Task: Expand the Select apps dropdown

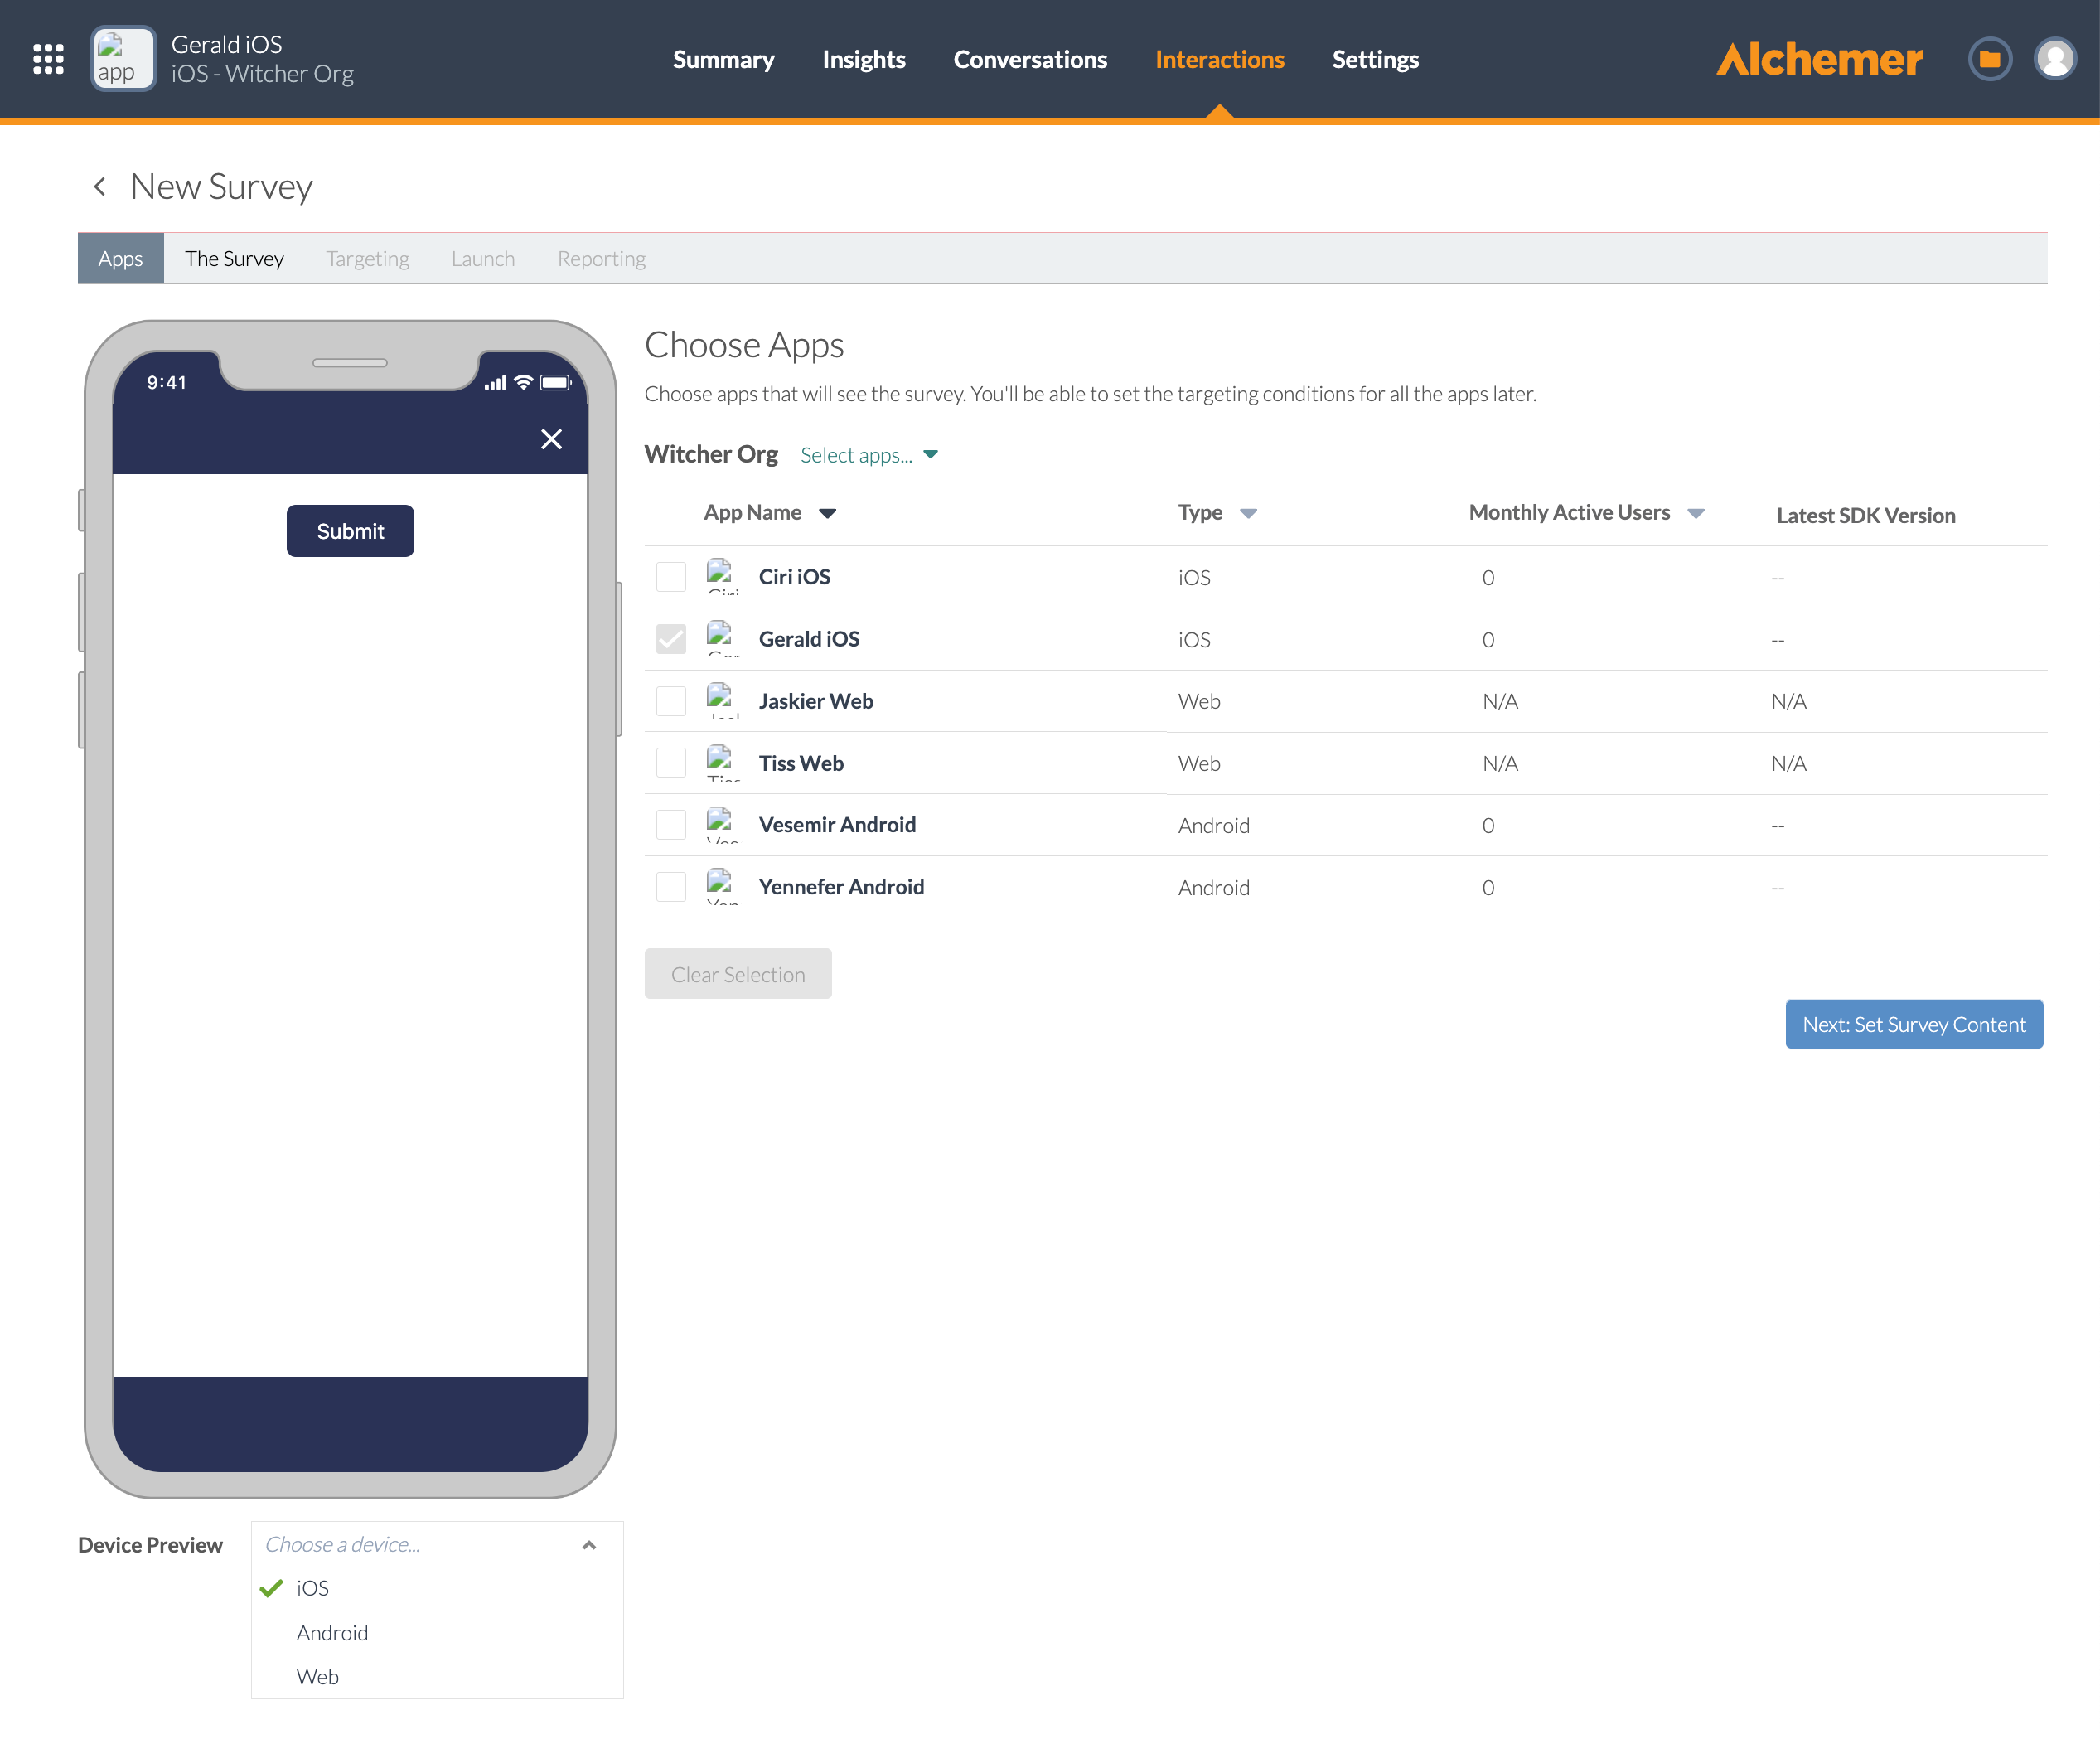Action: 869,455
